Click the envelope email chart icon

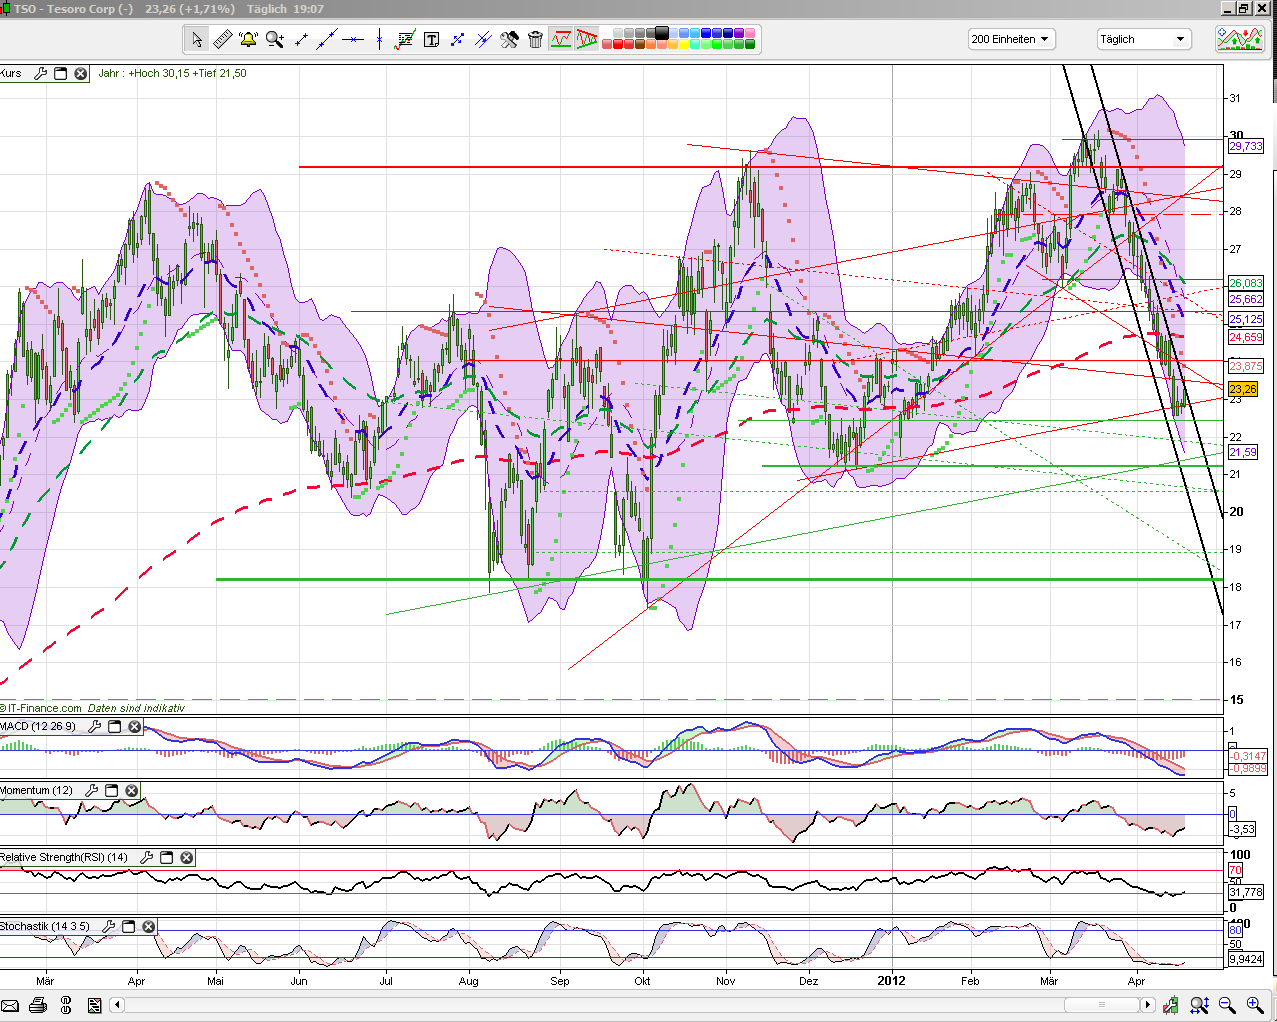click(x=10, y=1005)
